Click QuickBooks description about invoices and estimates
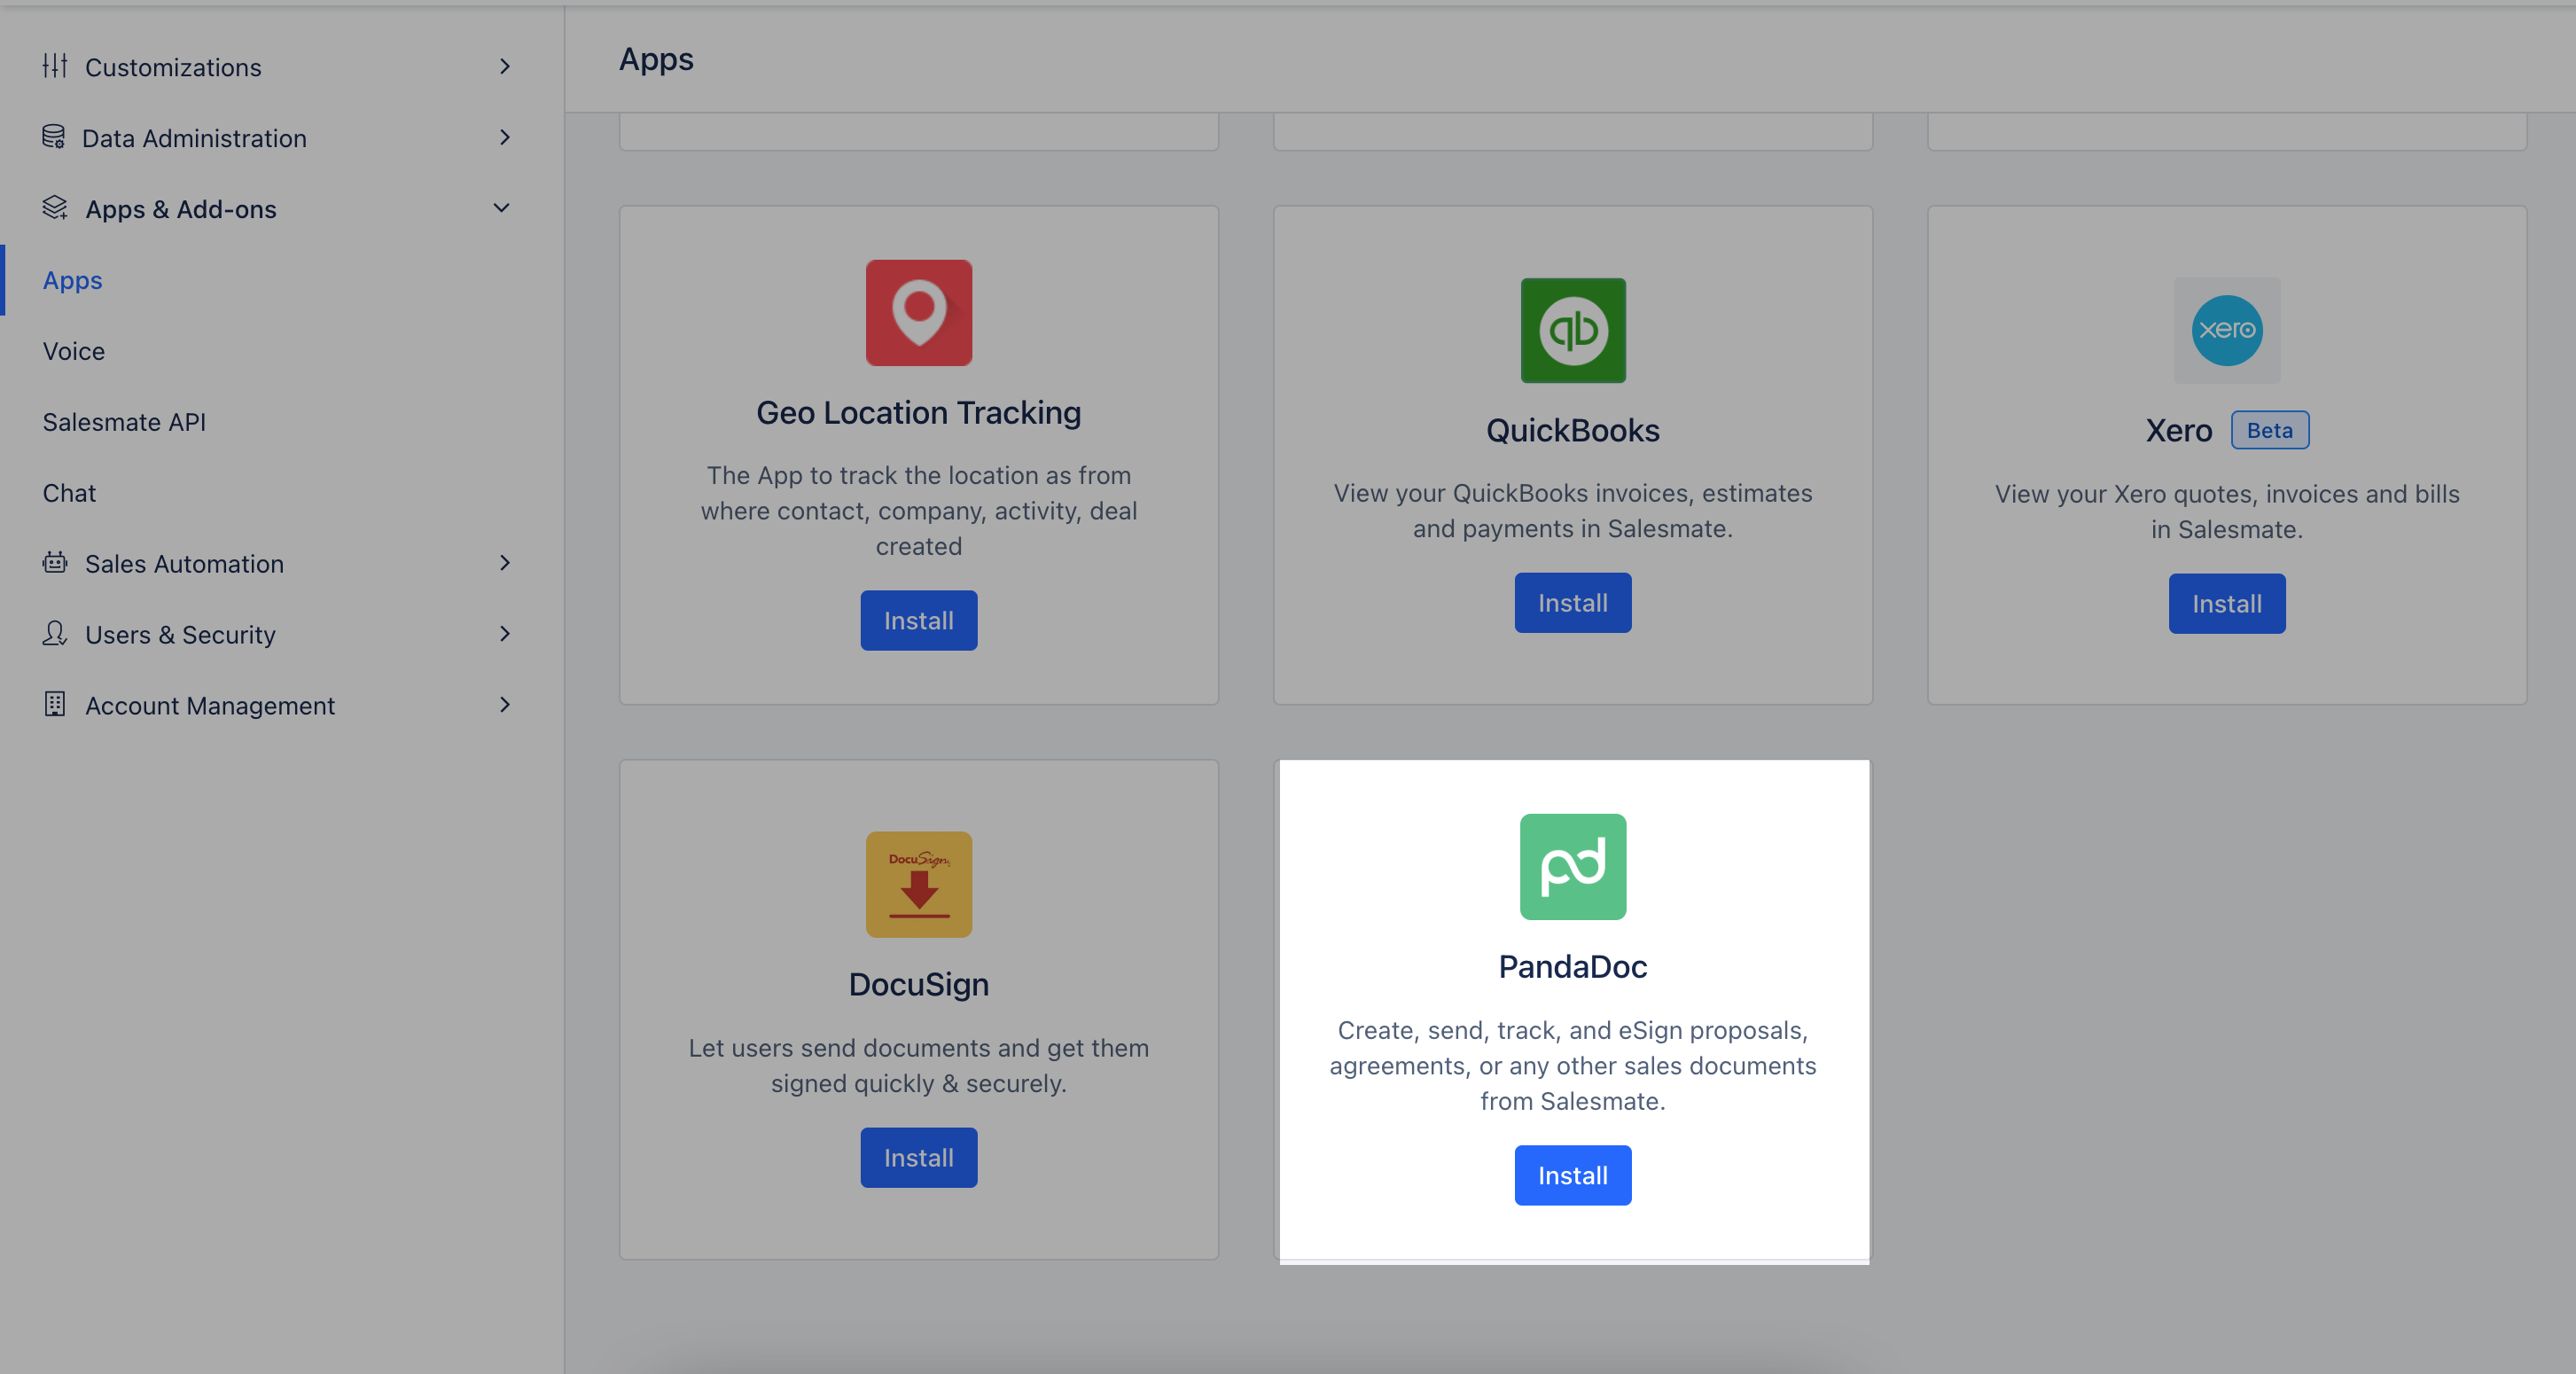Screen dimensions: 2576x1374 pos(1572,511)
